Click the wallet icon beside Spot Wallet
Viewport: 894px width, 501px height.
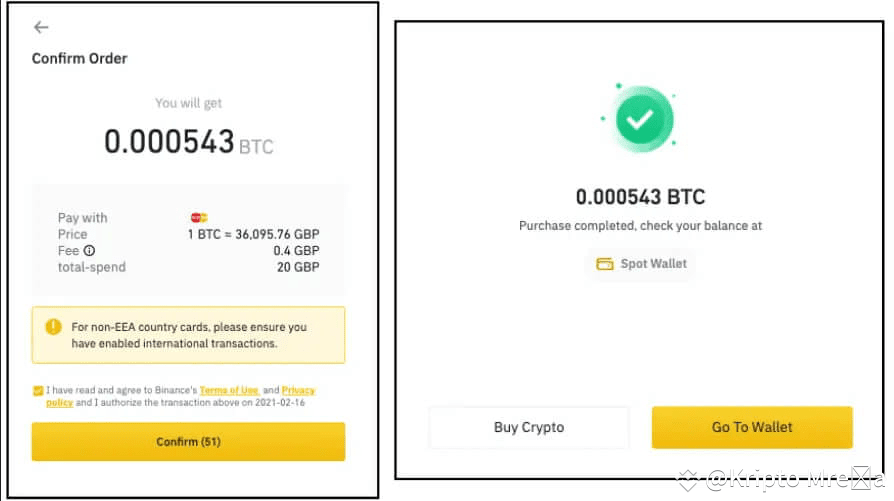pos(604,264)
